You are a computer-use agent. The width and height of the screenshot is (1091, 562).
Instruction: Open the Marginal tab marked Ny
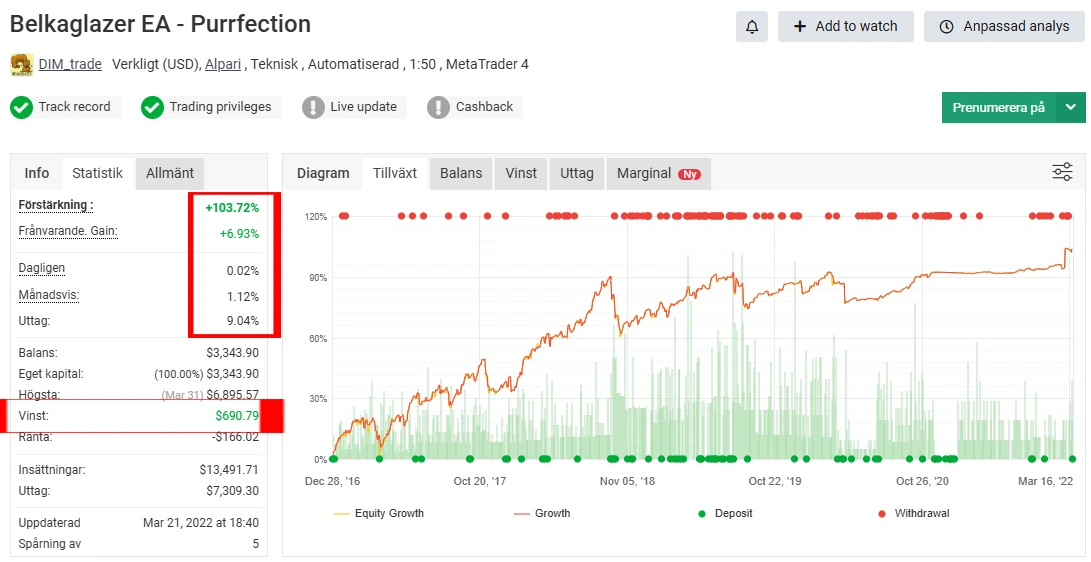[657, 173]
